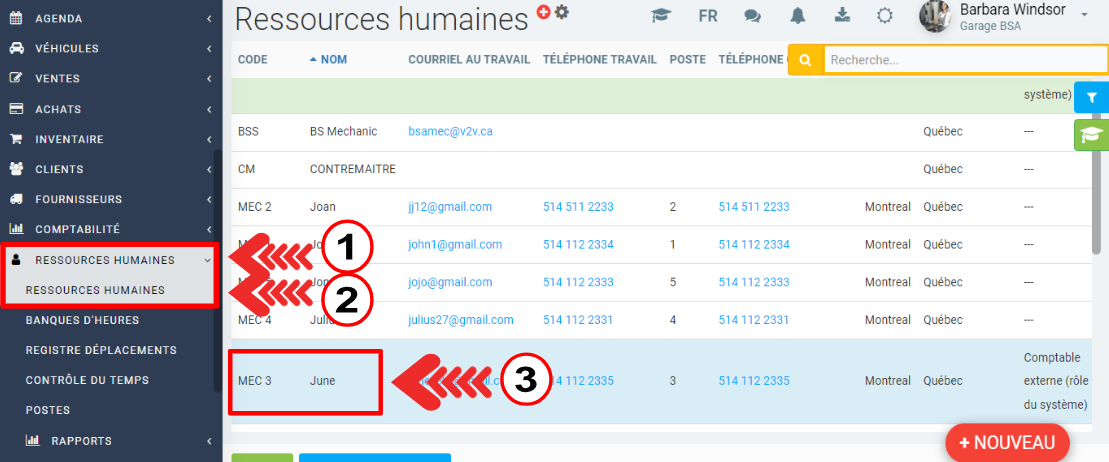Click the download icon in the header
The image size is (1109, 462).
[842, 16]
